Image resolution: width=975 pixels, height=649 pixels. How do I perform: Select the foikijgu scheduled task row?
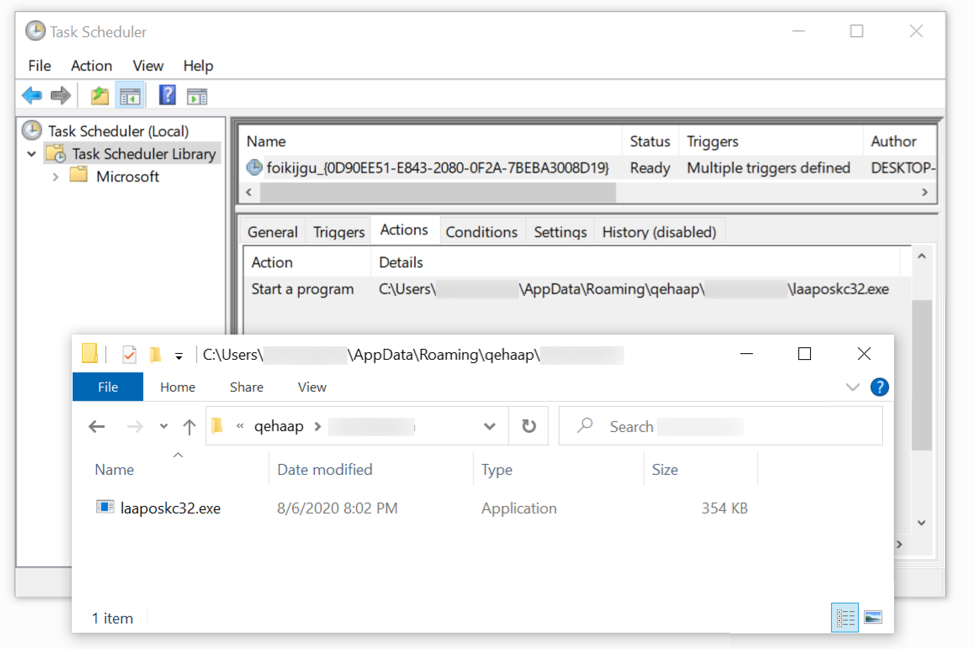tap(588, 168)
